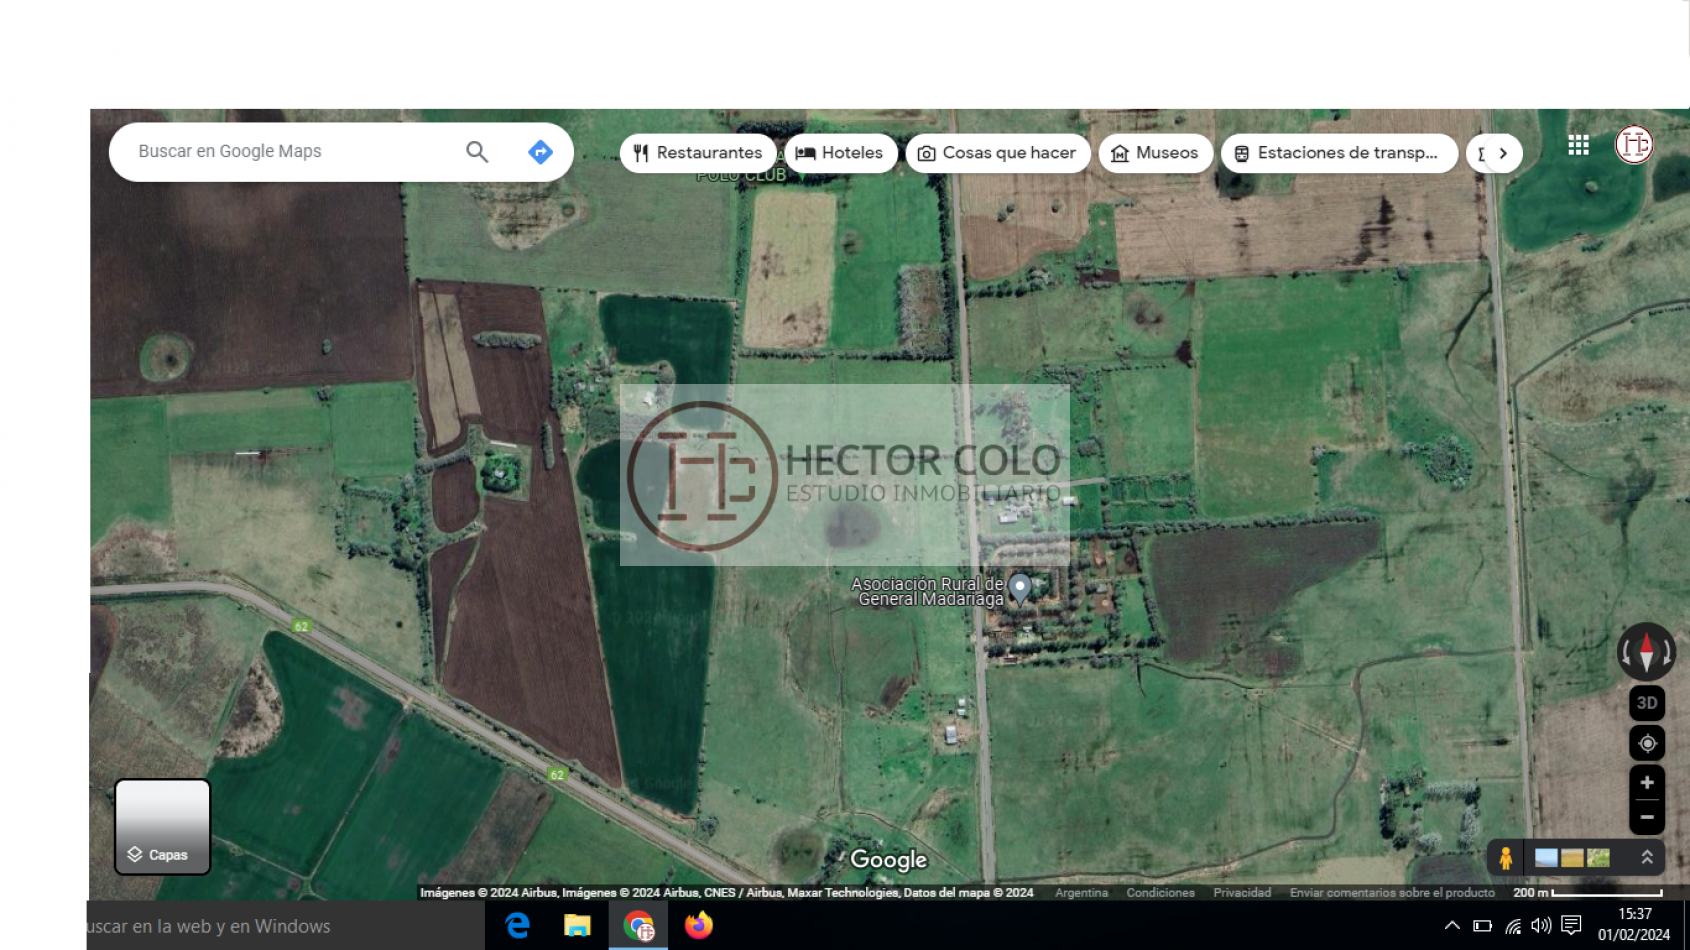Screen dimensions: 1690x950
Task: Rotate map counterclockwise on compass
Action: point(1627,653)
